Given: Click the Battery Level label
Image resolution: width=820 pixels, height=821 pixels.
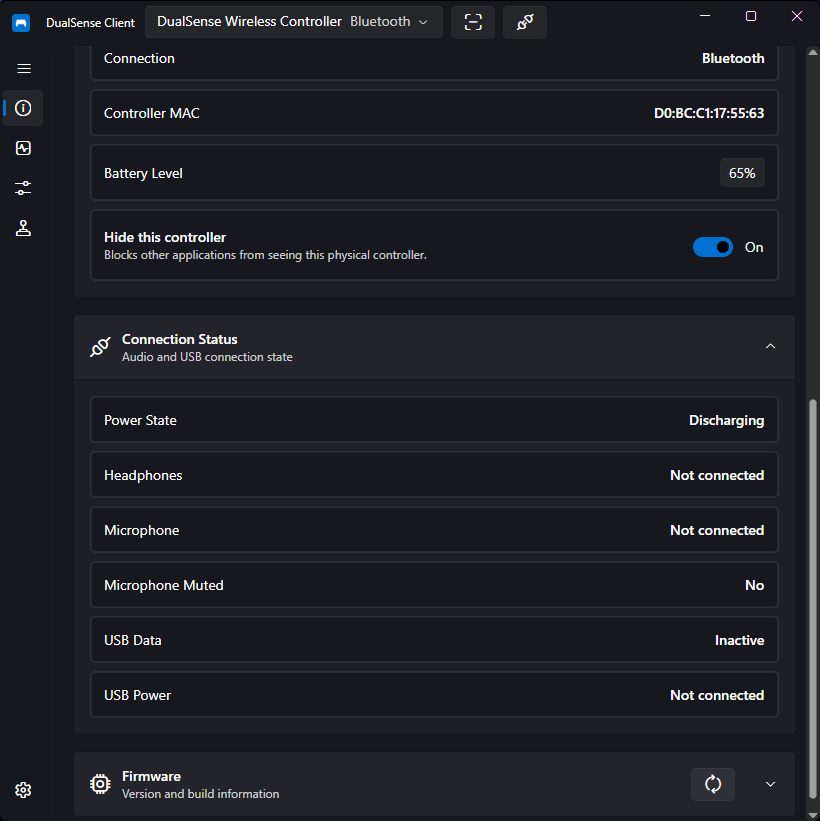Looking at the screenshot, I should (143, 173).
